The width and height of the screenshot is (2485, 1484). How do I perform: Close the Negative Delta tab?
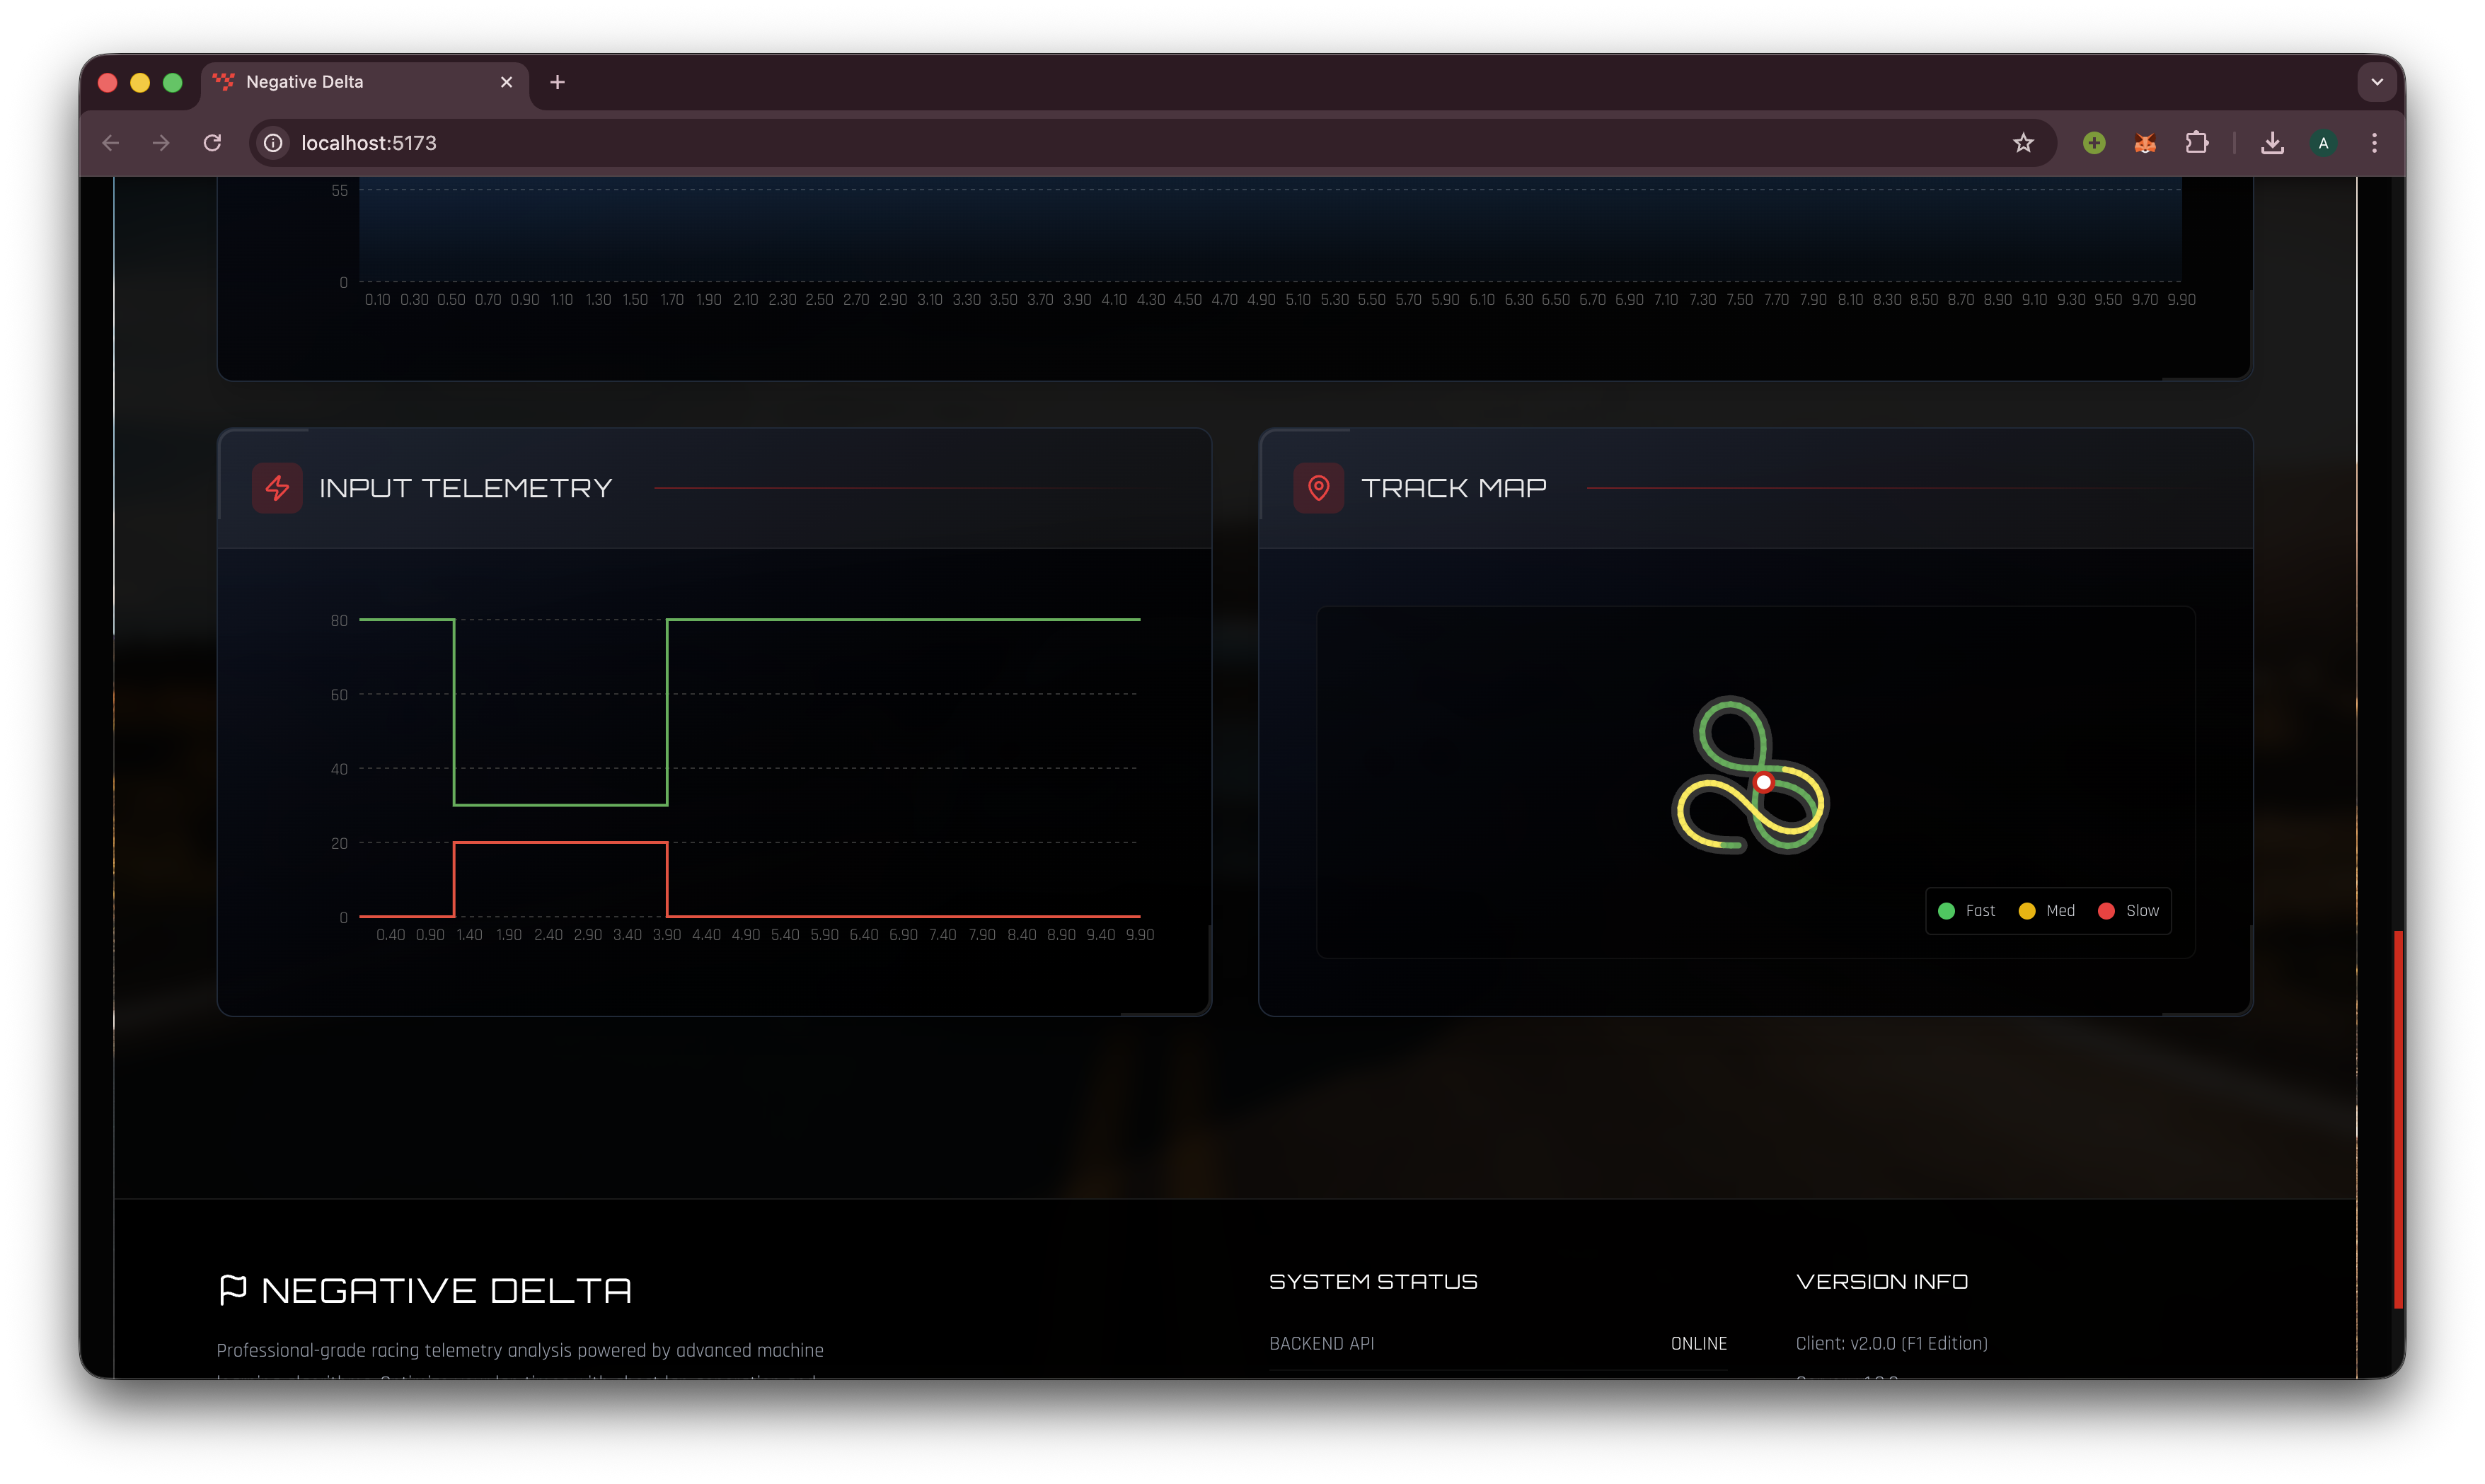(506, 82)
